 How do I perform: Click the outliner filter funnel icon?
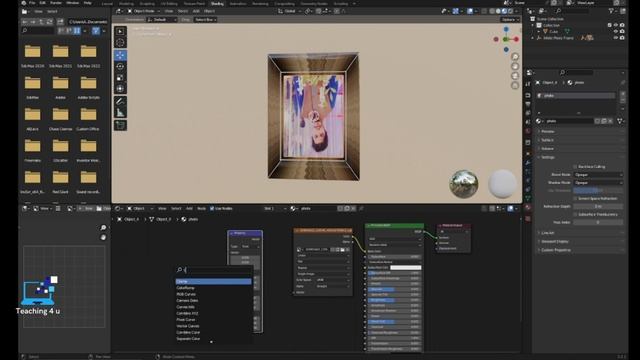[x=611, y=11]
